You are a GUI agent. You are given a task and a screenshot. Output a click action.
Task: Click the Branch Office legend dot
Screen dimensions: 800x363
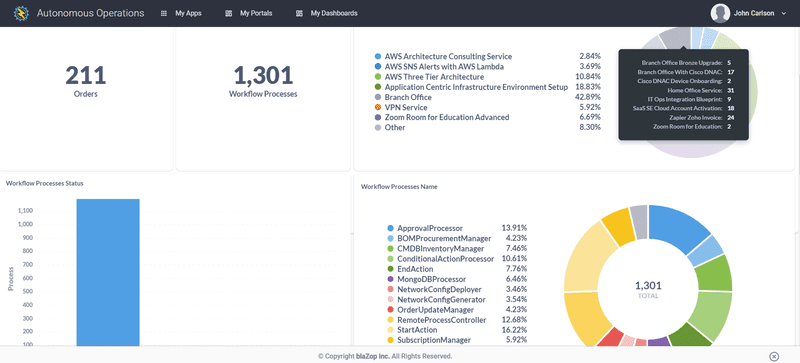[x=378, y=98]
